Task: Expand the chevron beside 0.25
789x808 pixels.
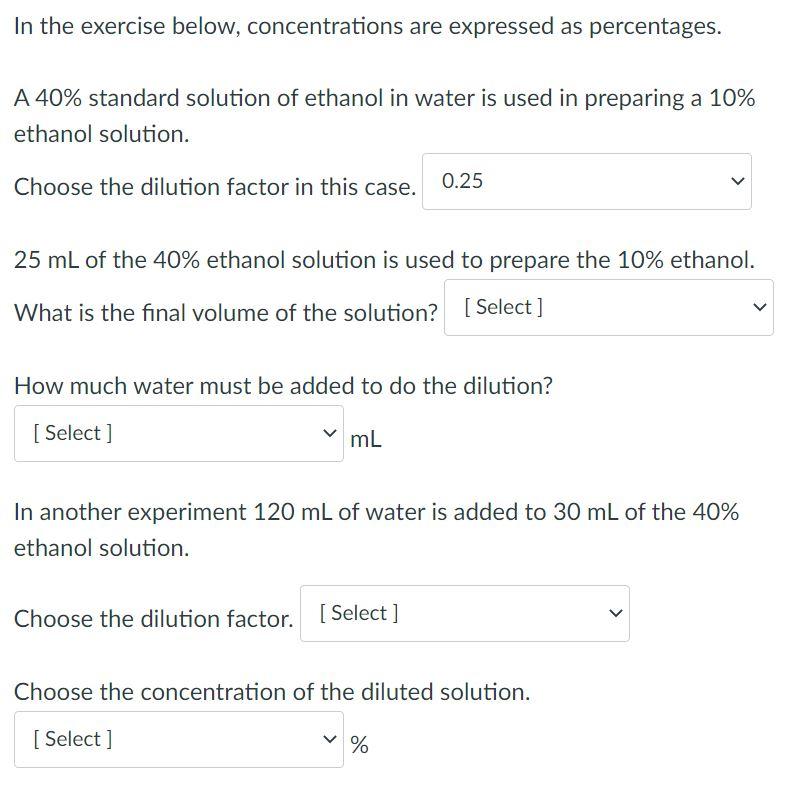Action: [x=738, y=181]
